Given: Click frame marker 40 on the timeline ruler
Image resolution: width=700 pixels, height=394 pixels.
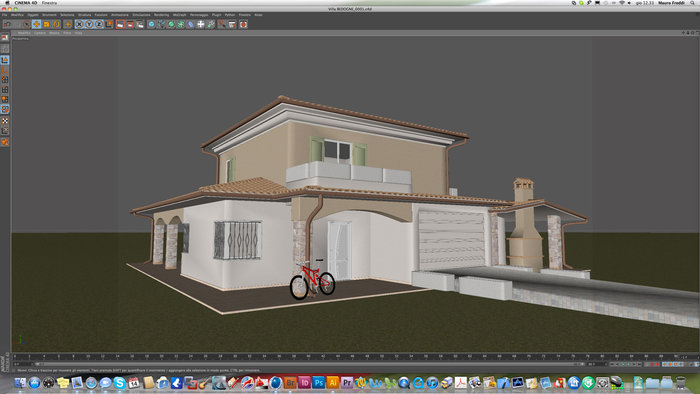Looking at the screenshot, I should pyautogui.click(x=308, y=357).
